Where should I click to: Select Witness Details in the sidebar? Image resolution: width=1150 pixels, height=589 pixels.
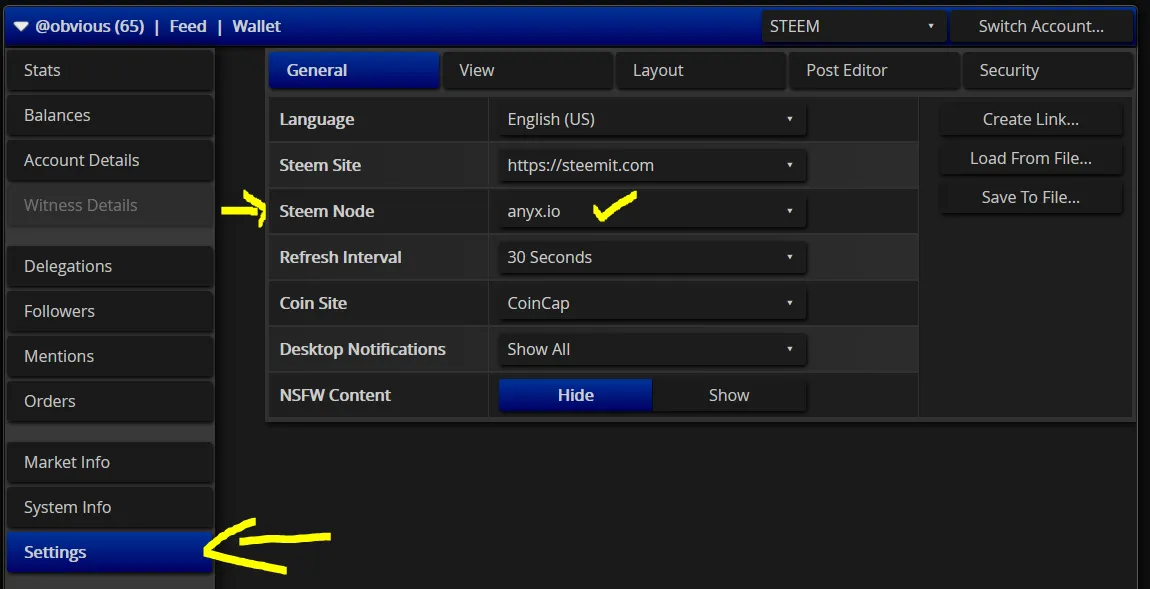coord(110,205)
